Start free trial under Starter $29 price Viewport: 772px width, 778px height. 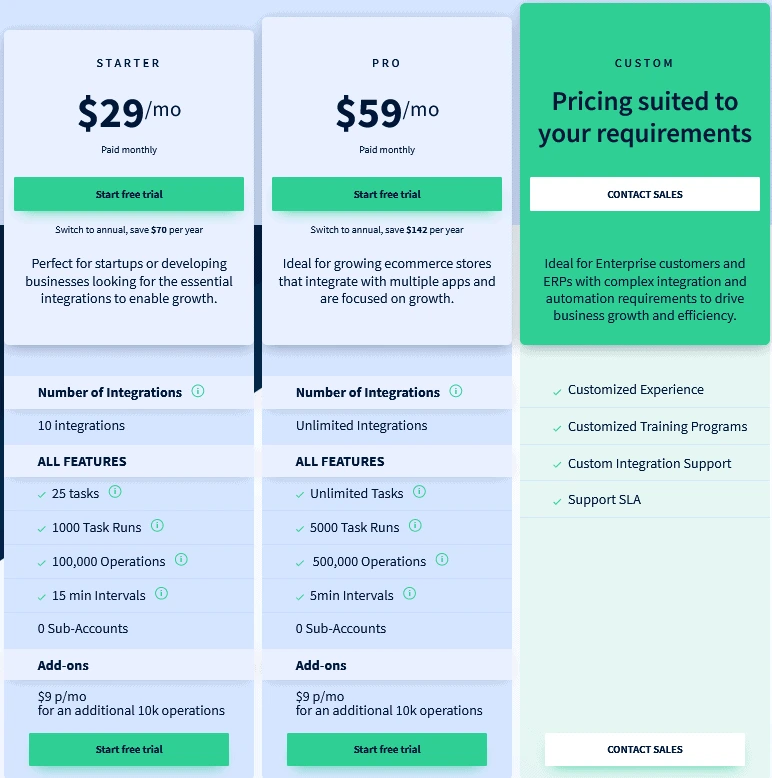[x=129, y=194]
